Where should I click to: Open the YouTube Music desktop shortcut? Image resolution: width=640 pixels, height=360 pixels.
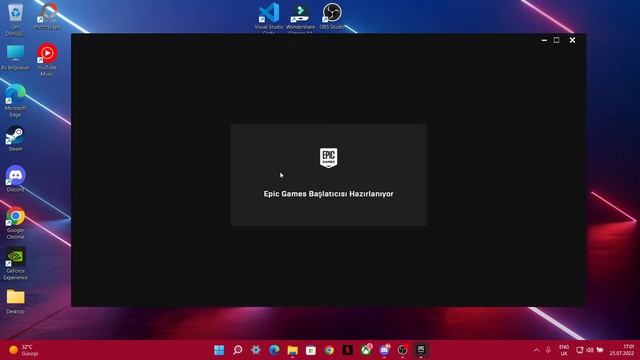pyautogui.click(x=47, y=60)
